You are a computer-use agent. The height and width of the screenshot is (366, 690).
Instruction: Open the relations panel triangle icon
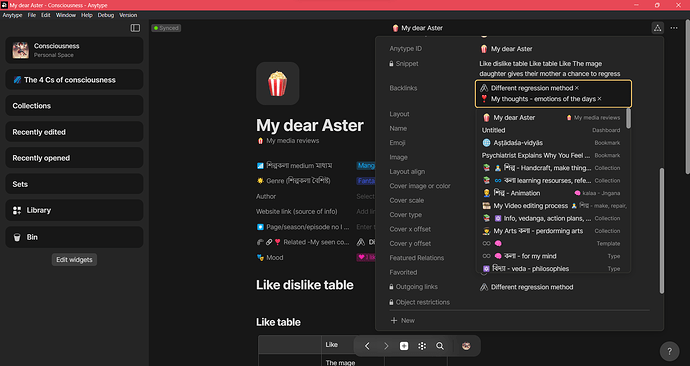coord(657,28)
